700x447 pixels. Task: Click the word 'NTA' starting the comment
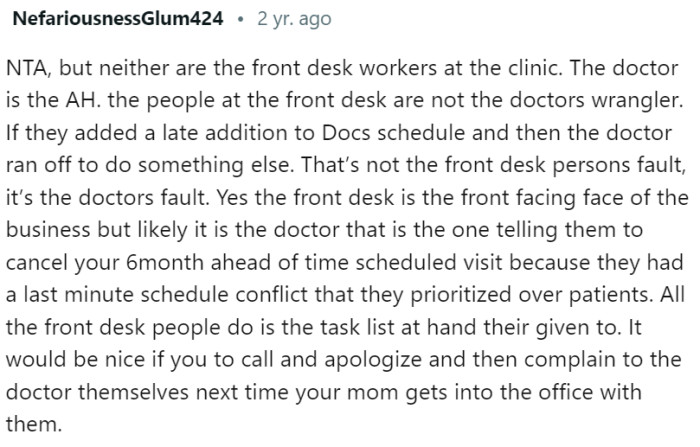[x=26, y=68]
